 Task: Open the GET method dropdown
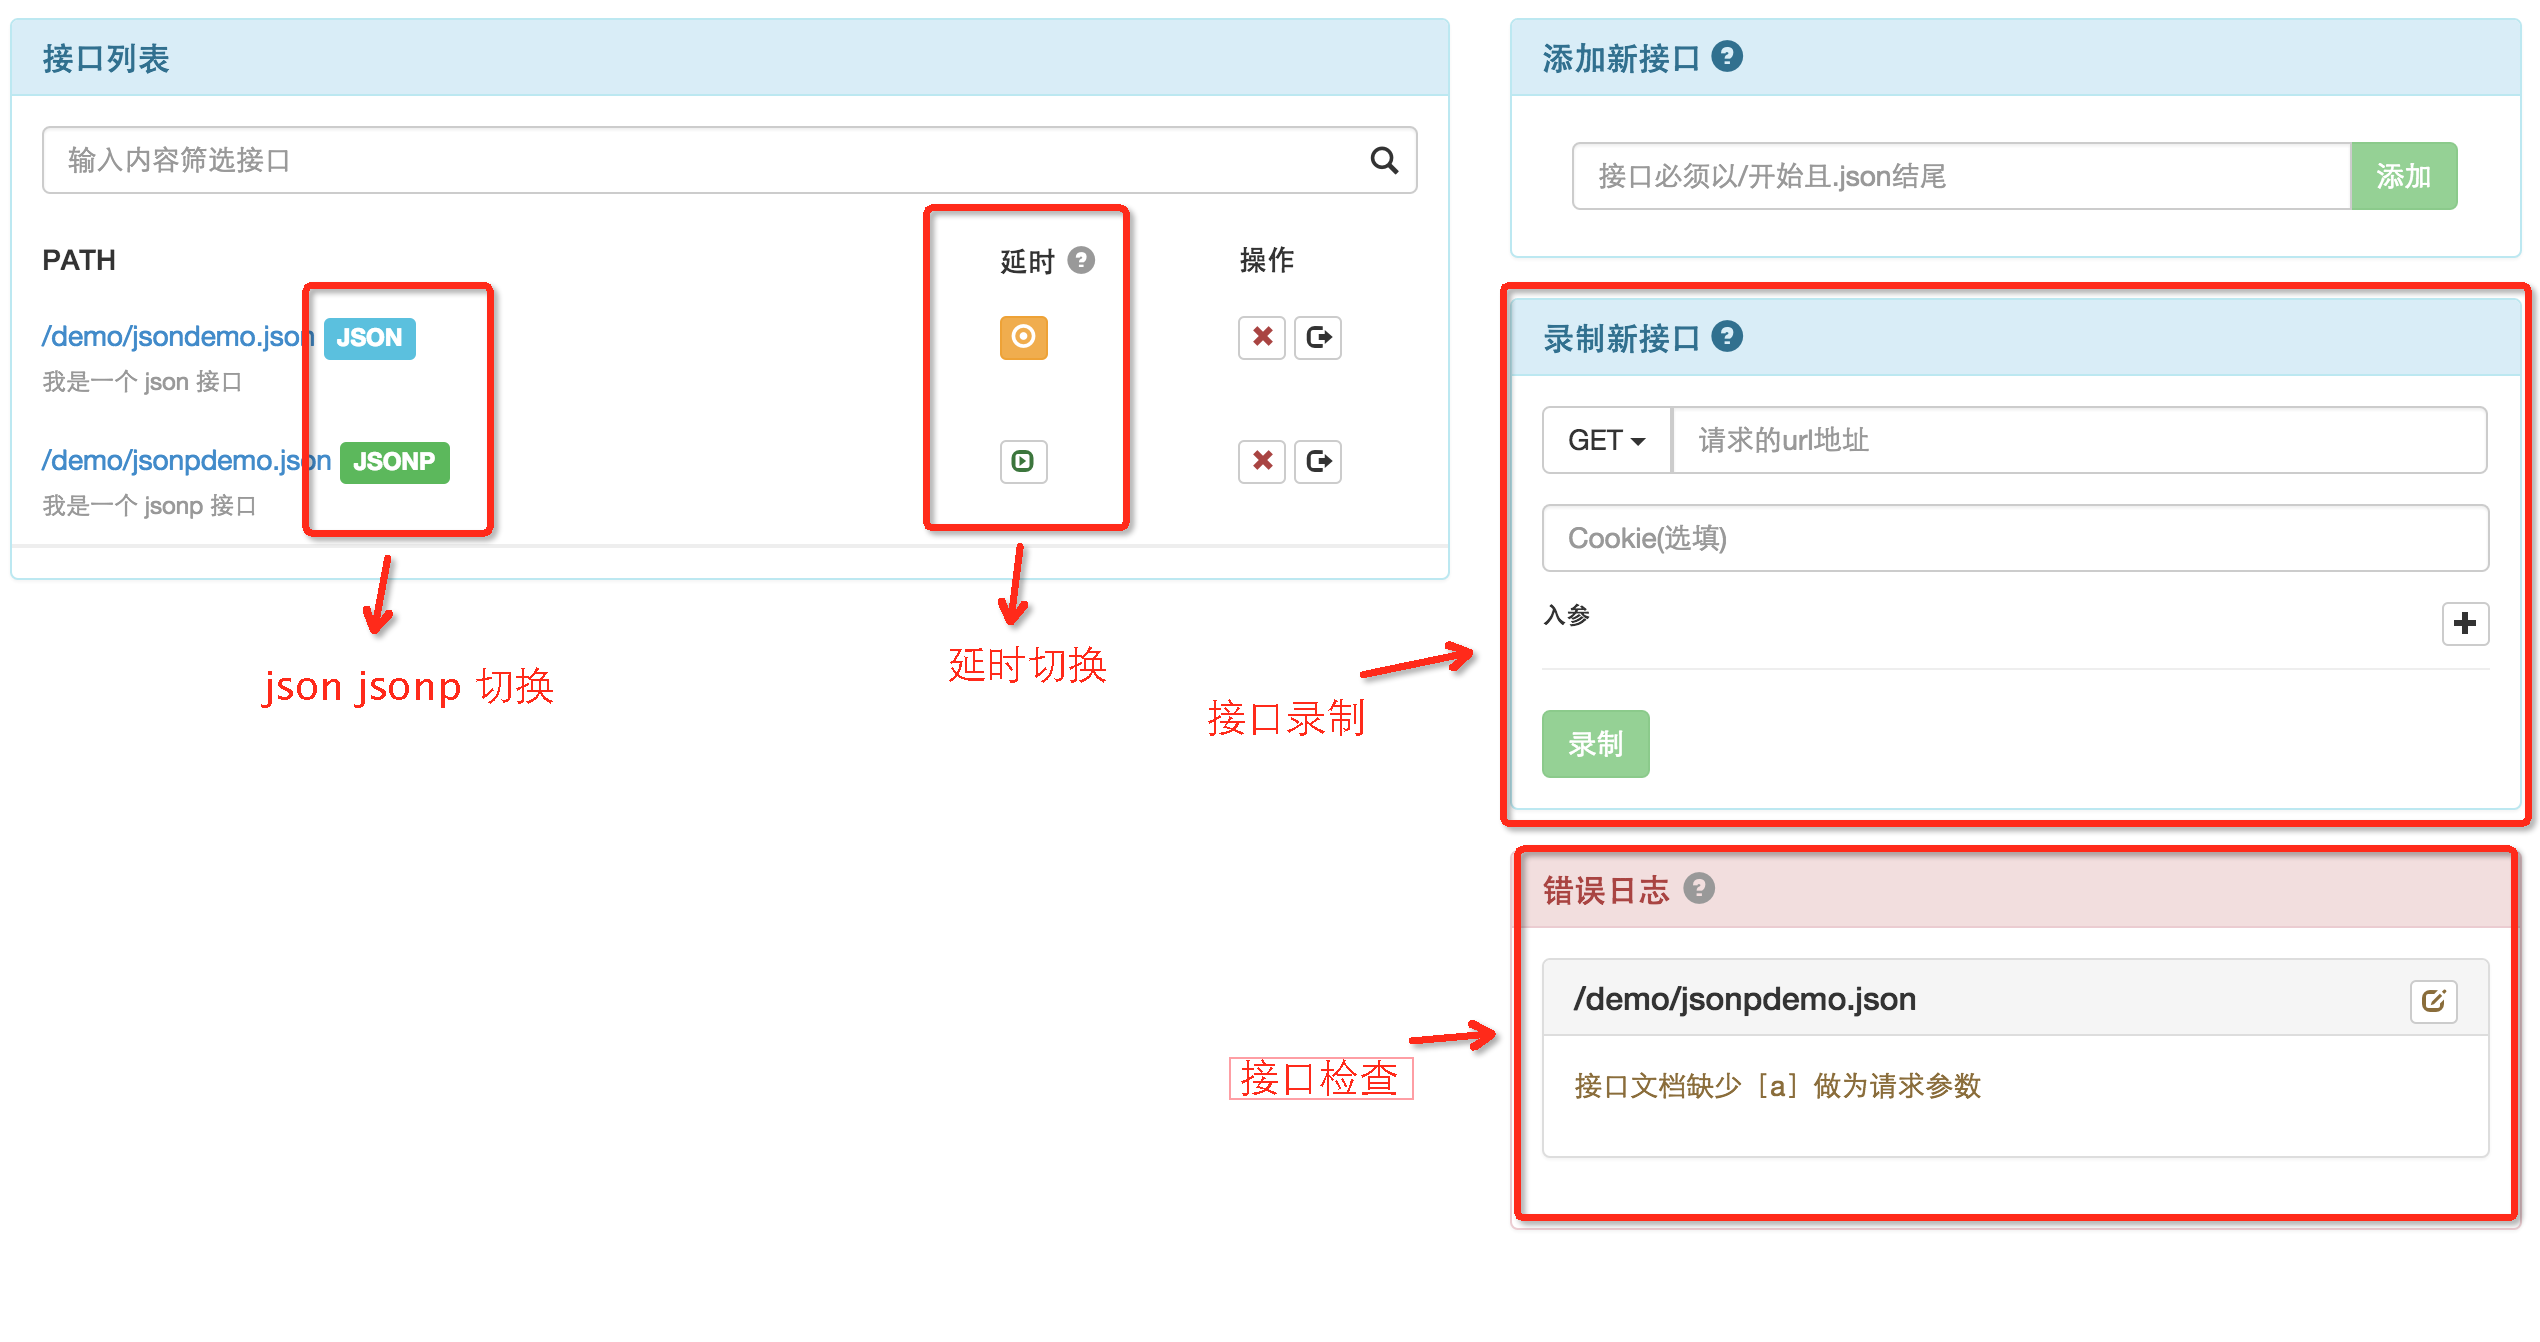1606,440
